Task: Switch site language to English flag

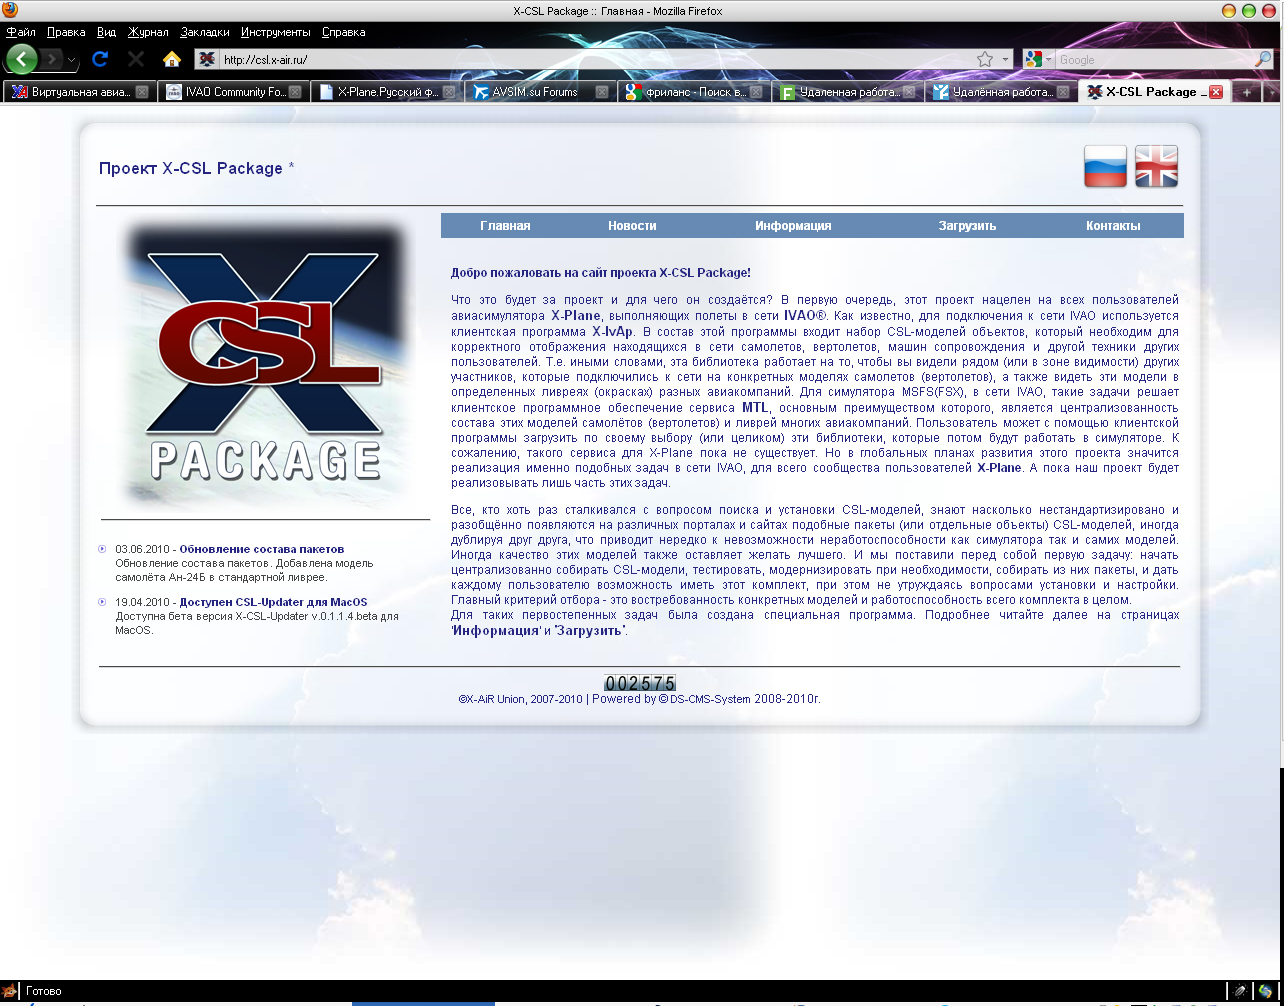Action: pos(1157,166)
